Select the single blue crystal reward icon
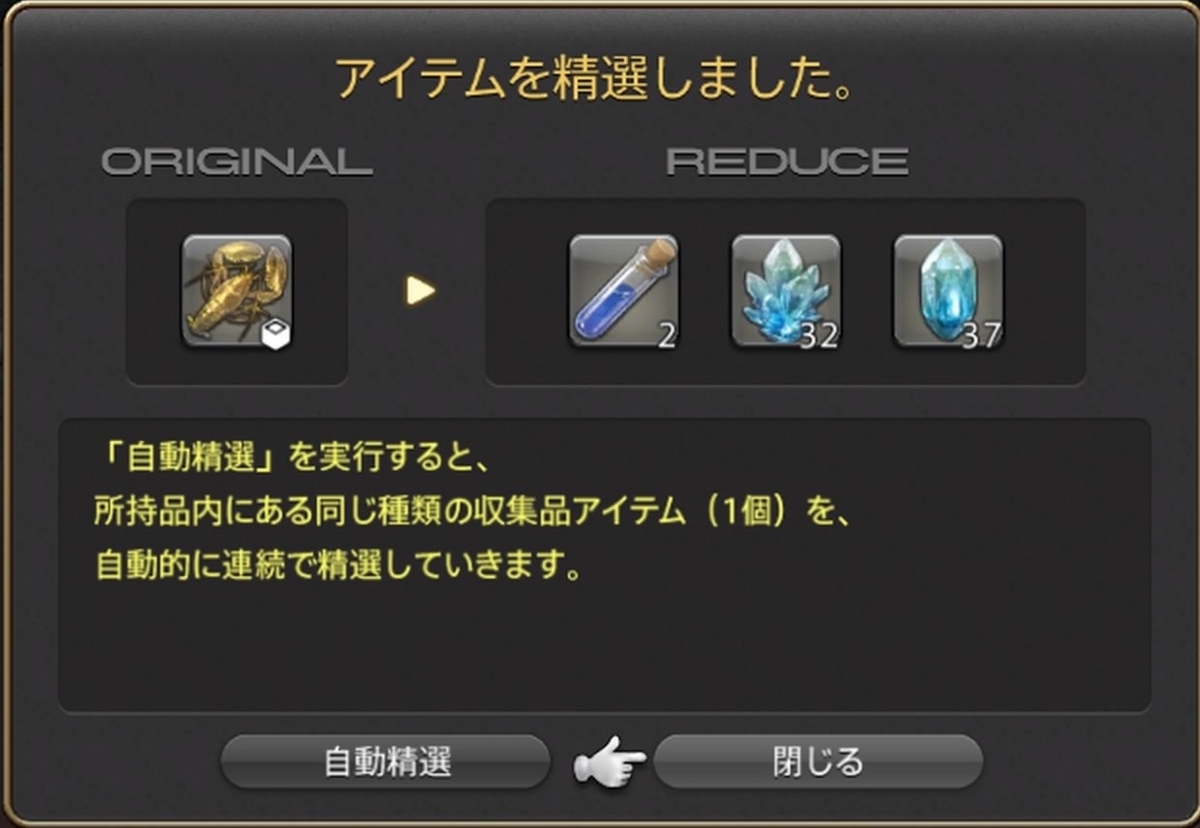Image resolution: width=1200 pixels, height=828 pixels. 948,291
